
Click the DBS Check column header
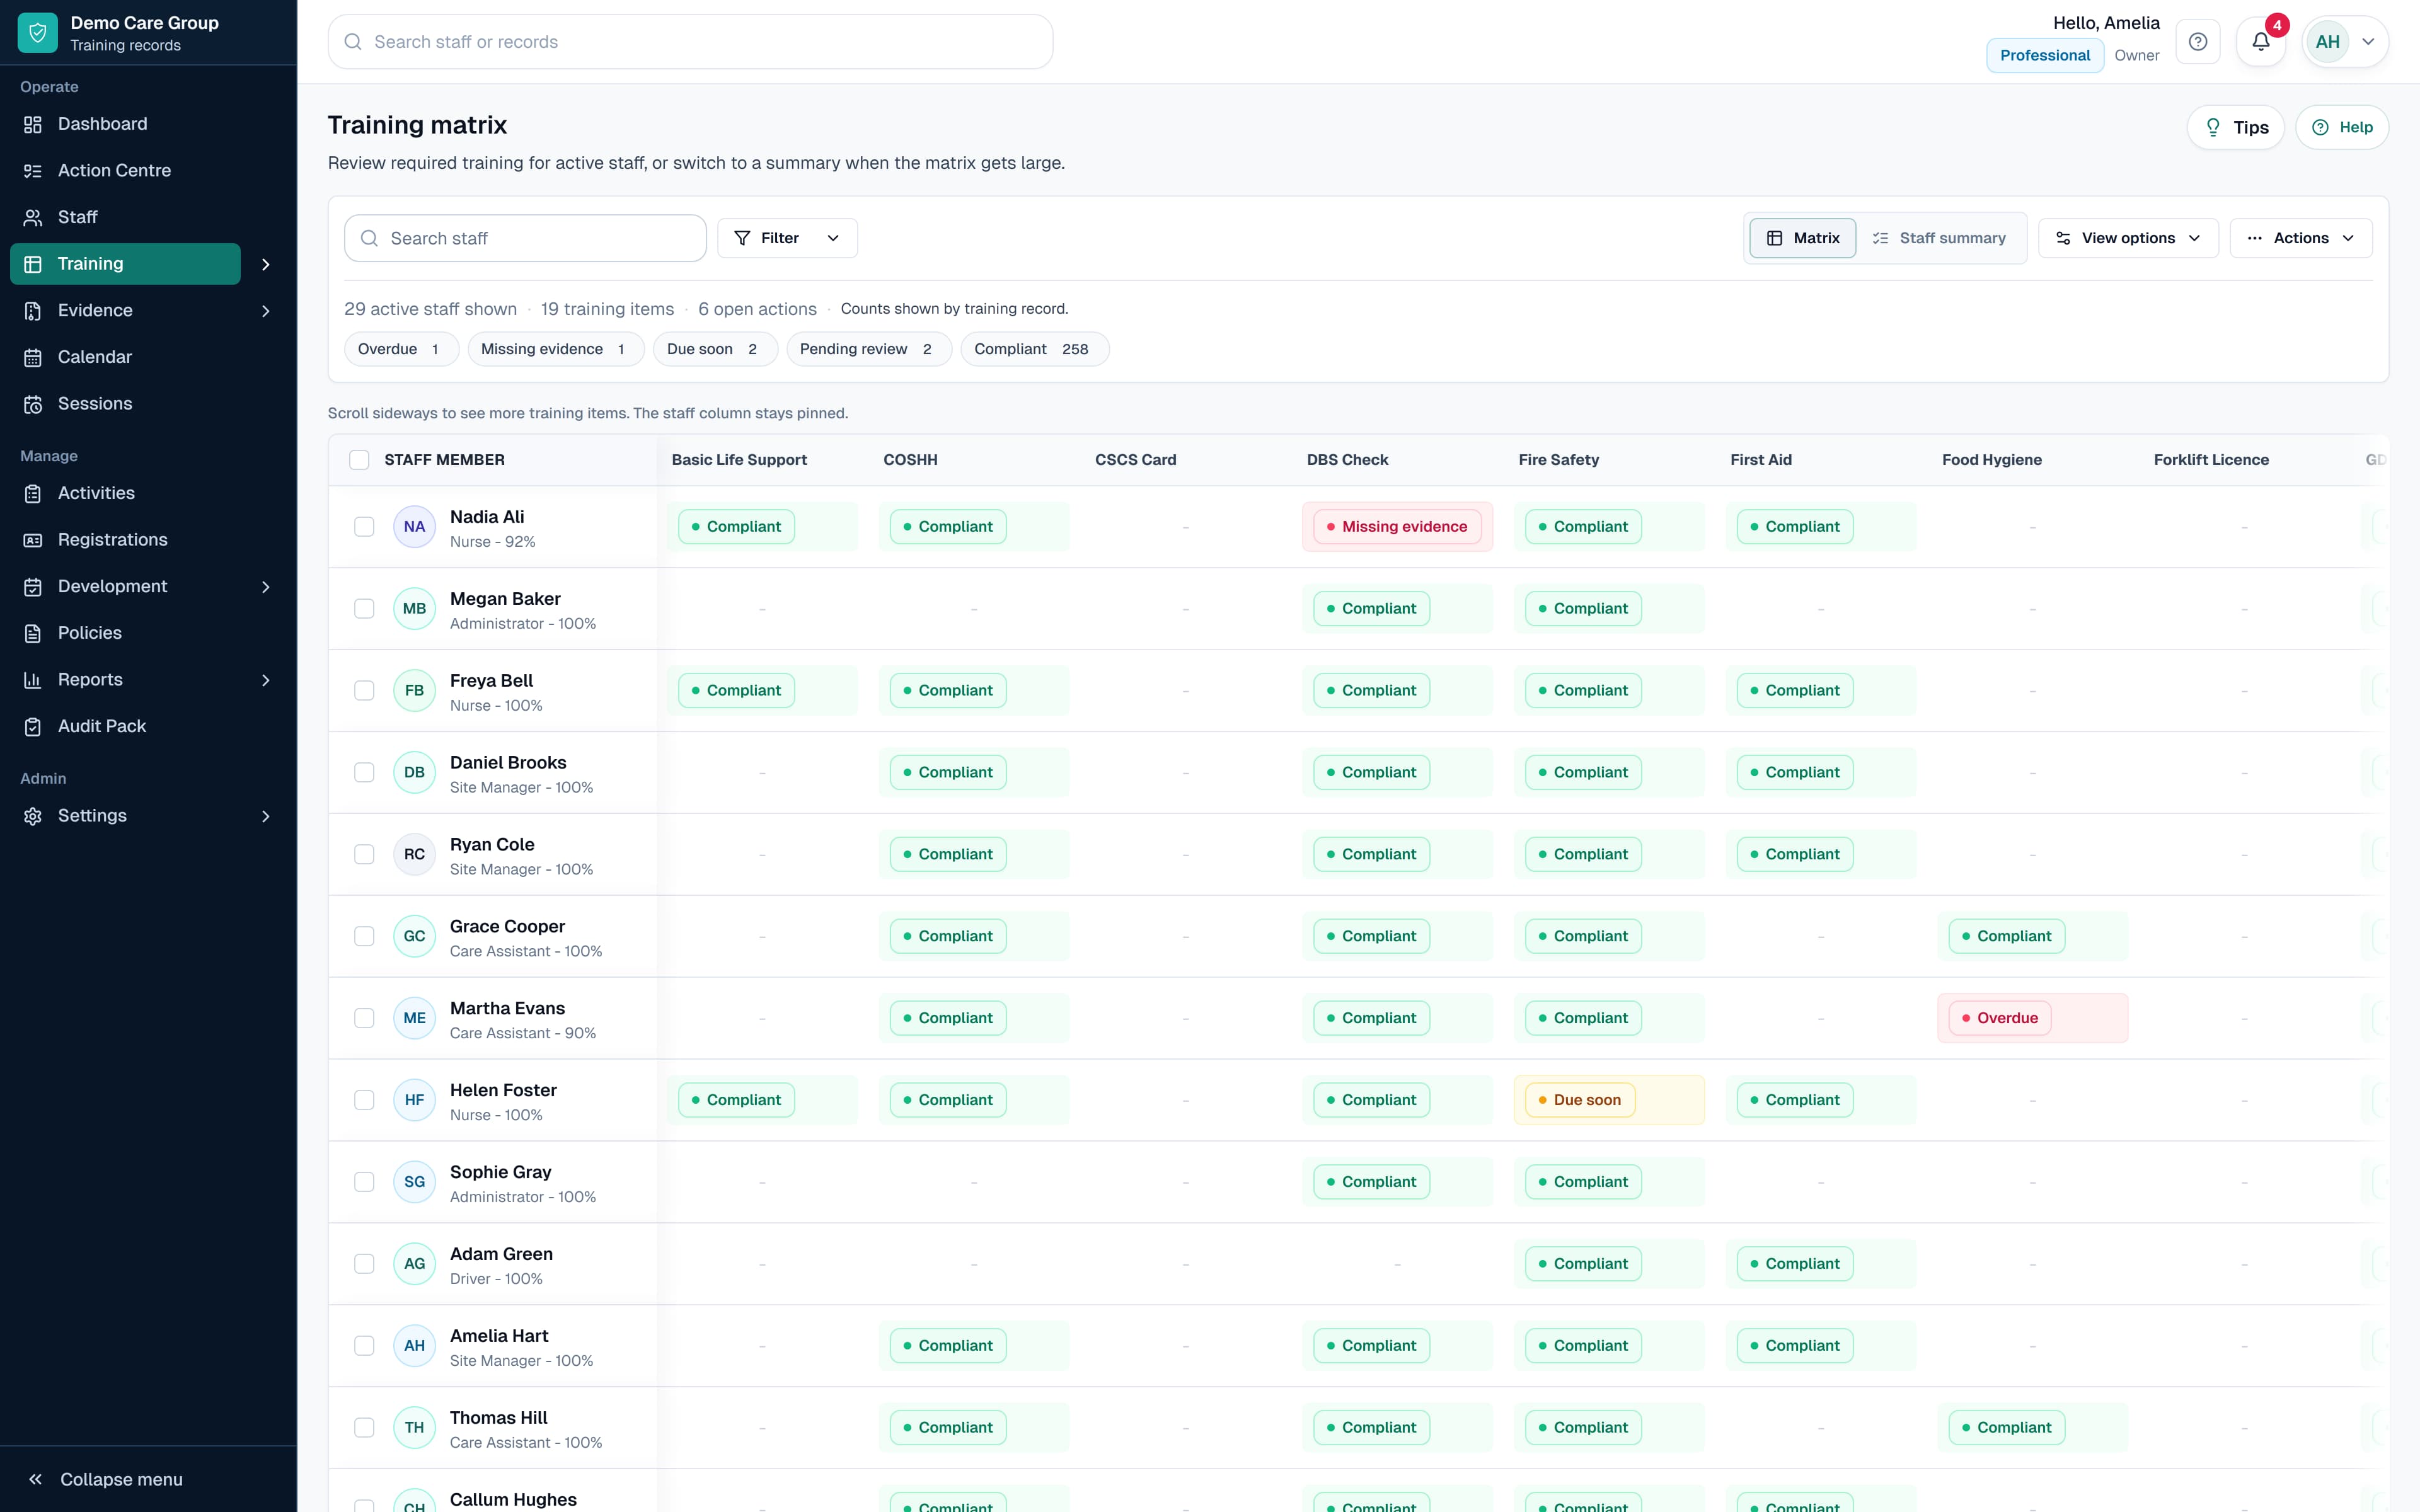(x=1347, y=460)
